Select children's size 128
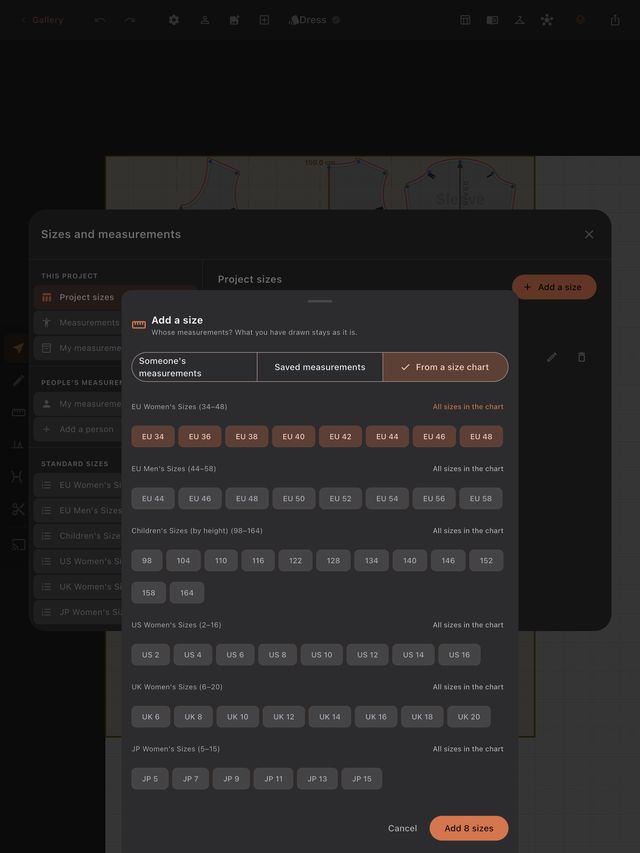This screenshot has width=640, height=853. tap(333, 560)
